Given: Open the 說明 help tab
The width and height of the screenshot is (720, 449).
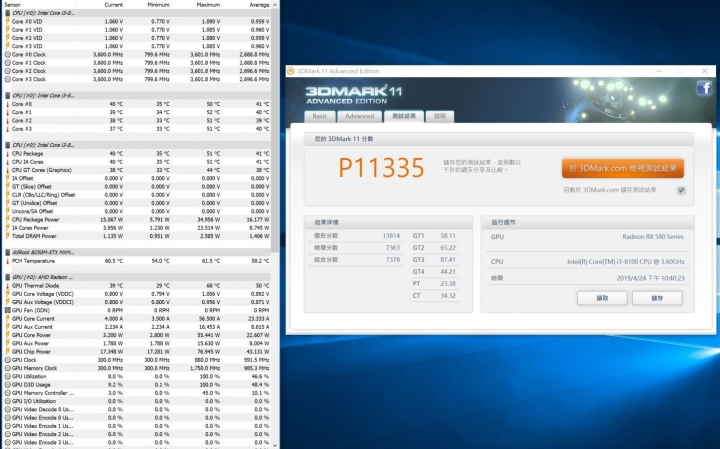Looking at the screenshot, I should point(439,116).
